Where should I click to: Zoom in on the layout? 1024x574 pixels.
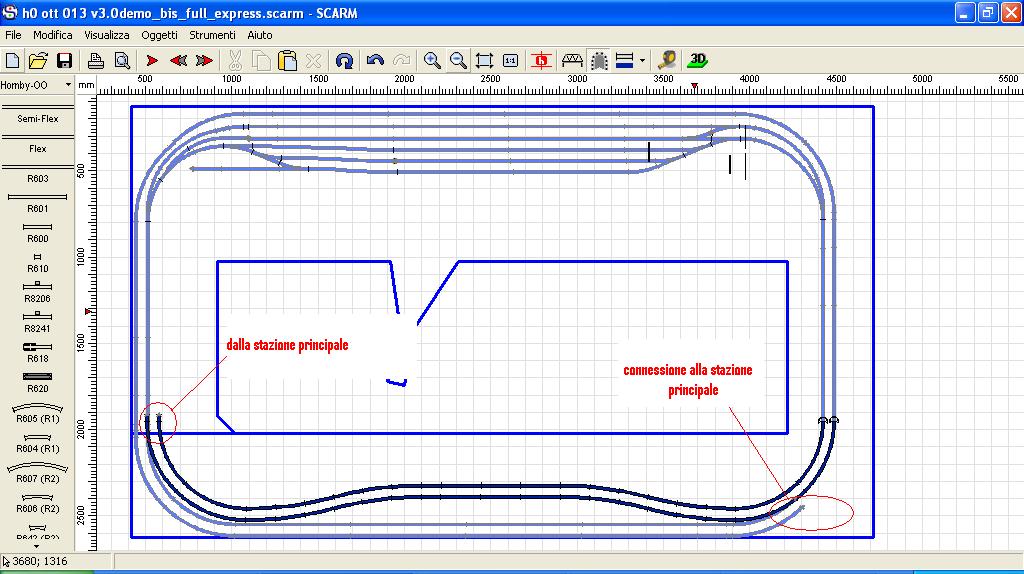tap(432, 61)
